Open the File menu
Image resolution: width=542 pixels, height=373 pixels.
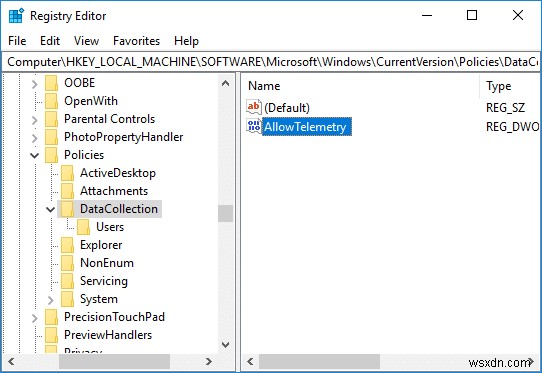point(17,41)
